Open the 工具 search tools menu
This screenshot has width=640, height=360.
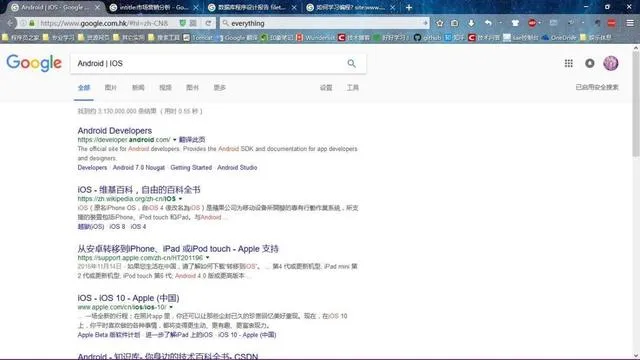click(x=353, y=88)
